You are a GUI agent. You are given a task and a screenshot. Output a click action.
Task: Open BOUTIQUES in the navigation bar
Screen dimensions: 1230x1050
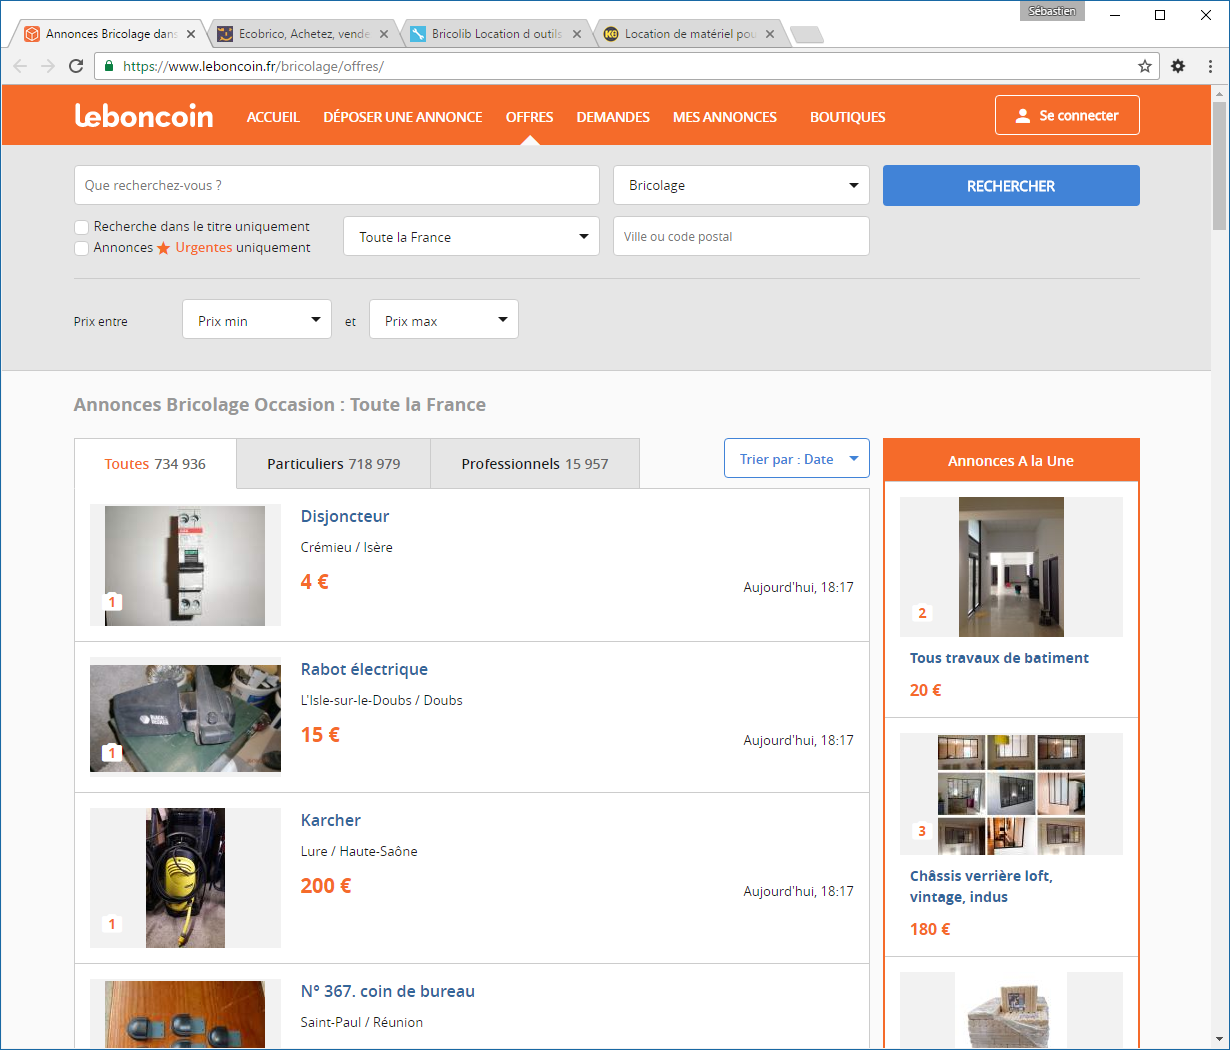[x=848, y=117]
